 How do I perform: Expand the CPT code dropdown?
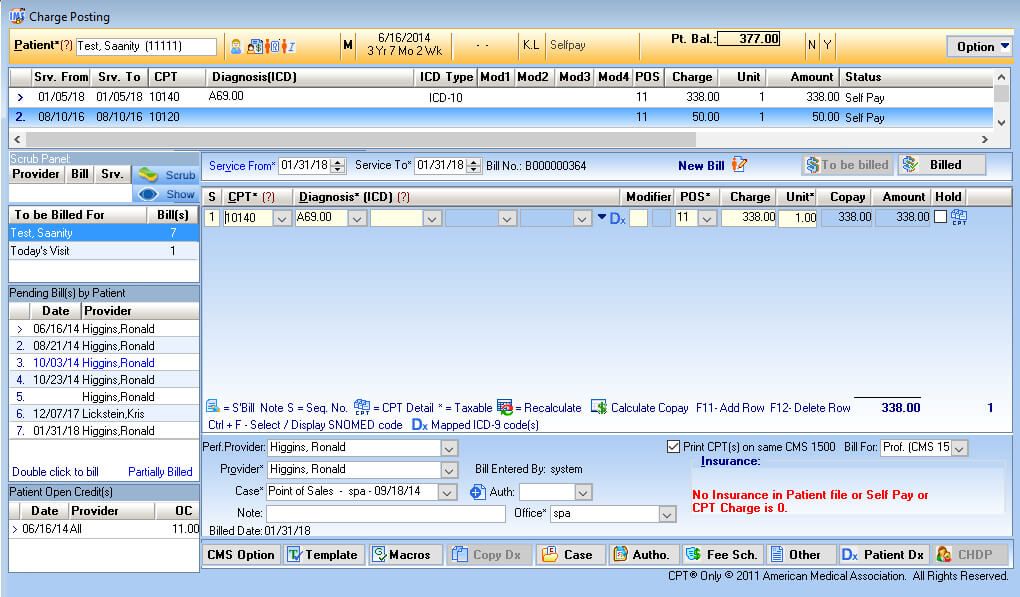(x=281, y=219)
